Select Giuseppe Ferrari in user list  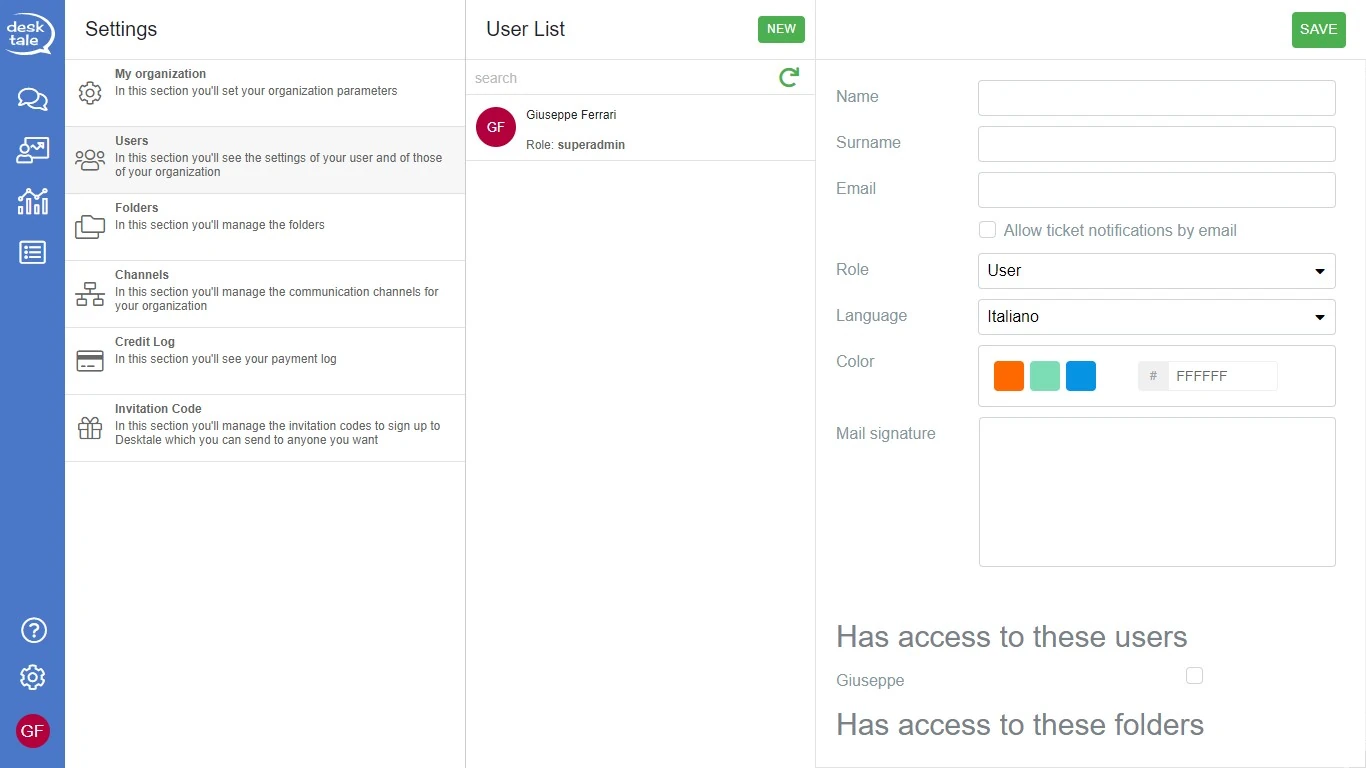pos(641,128)
